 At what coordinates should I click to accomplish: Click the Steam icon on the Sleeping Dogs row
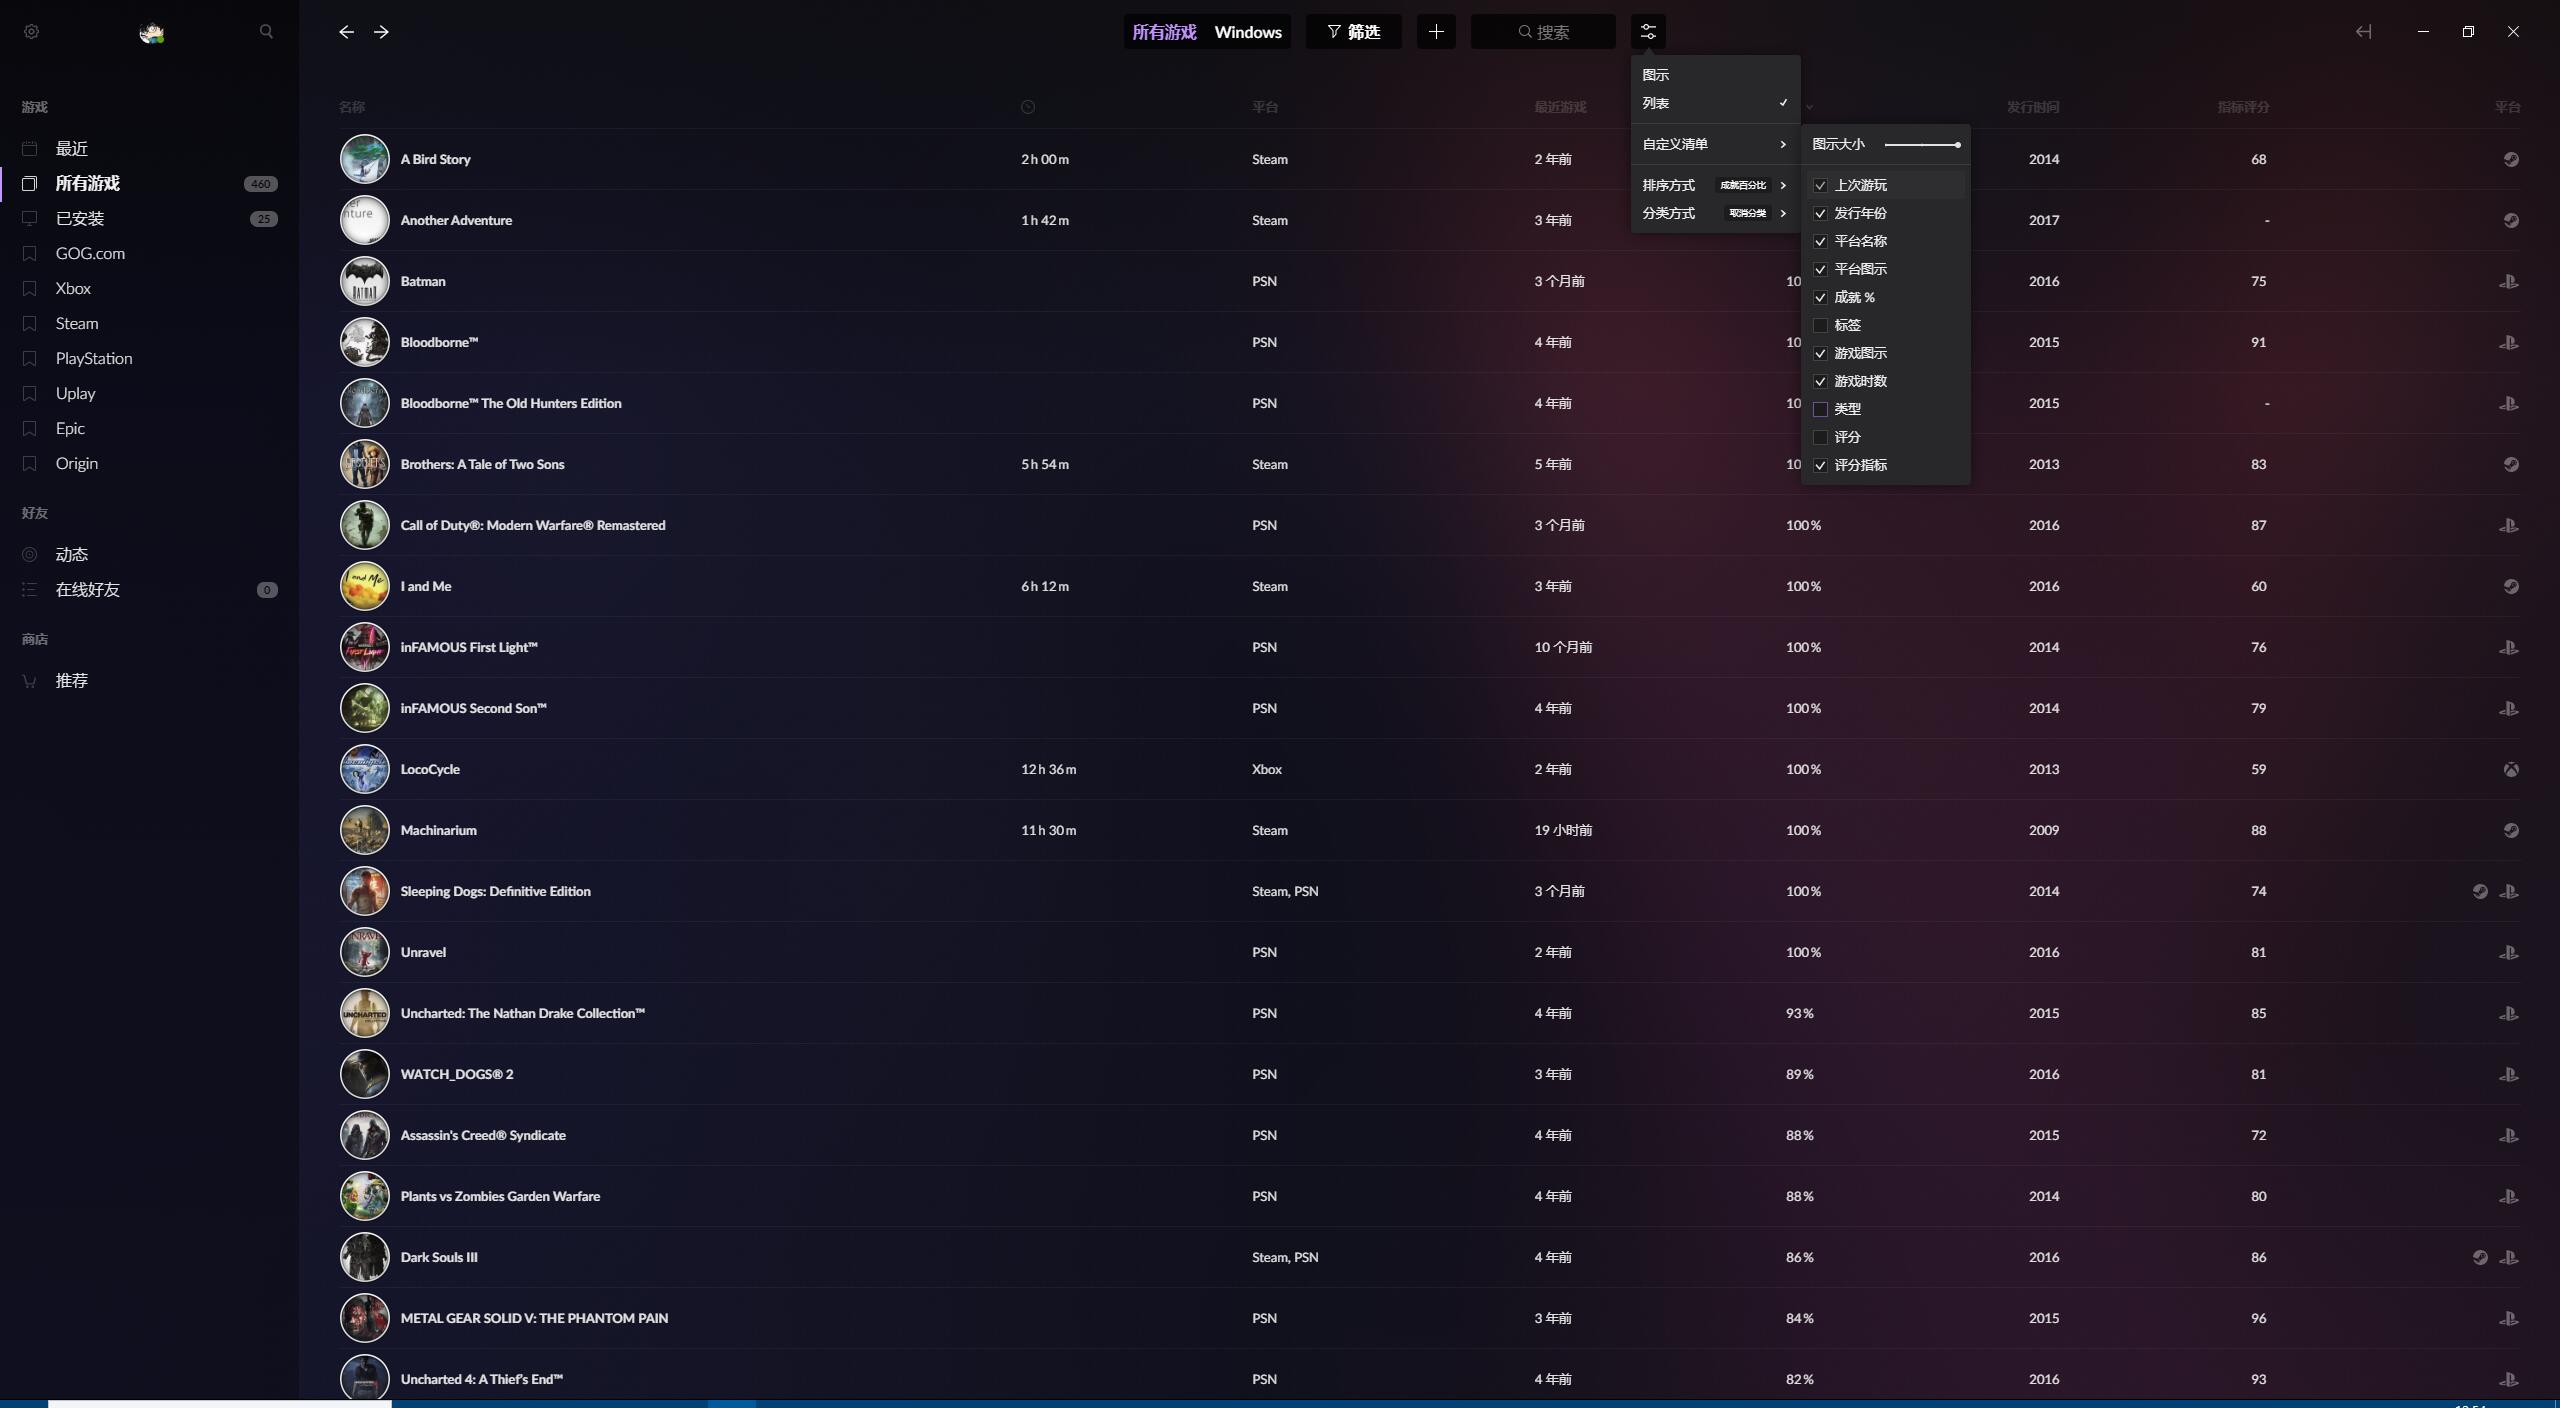2480,891
